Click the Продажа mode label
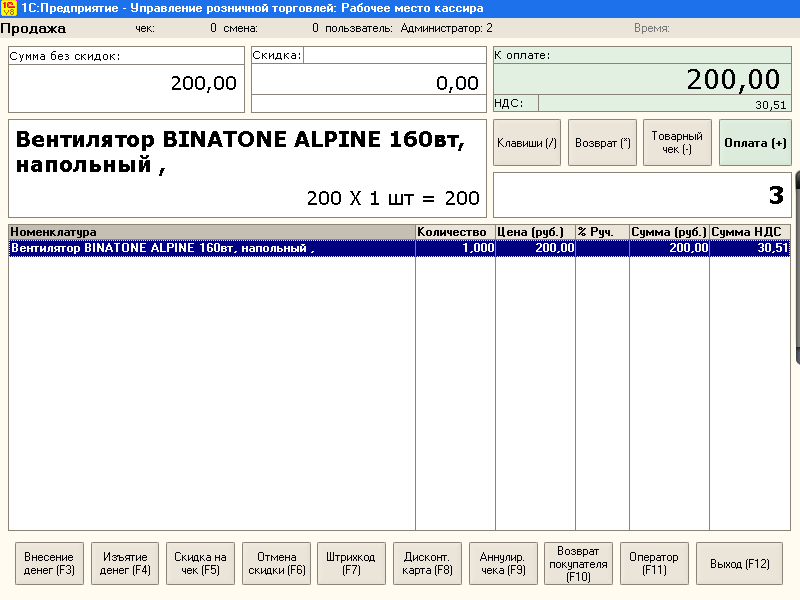Image resolution: width=800 pixels, height=600 pixels. [x=33, y=29]
